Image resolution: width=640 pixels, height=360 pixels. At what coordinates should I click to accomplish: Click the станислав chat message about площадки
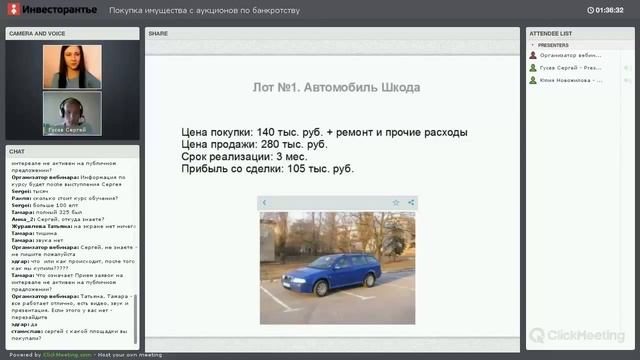[69, 335]
